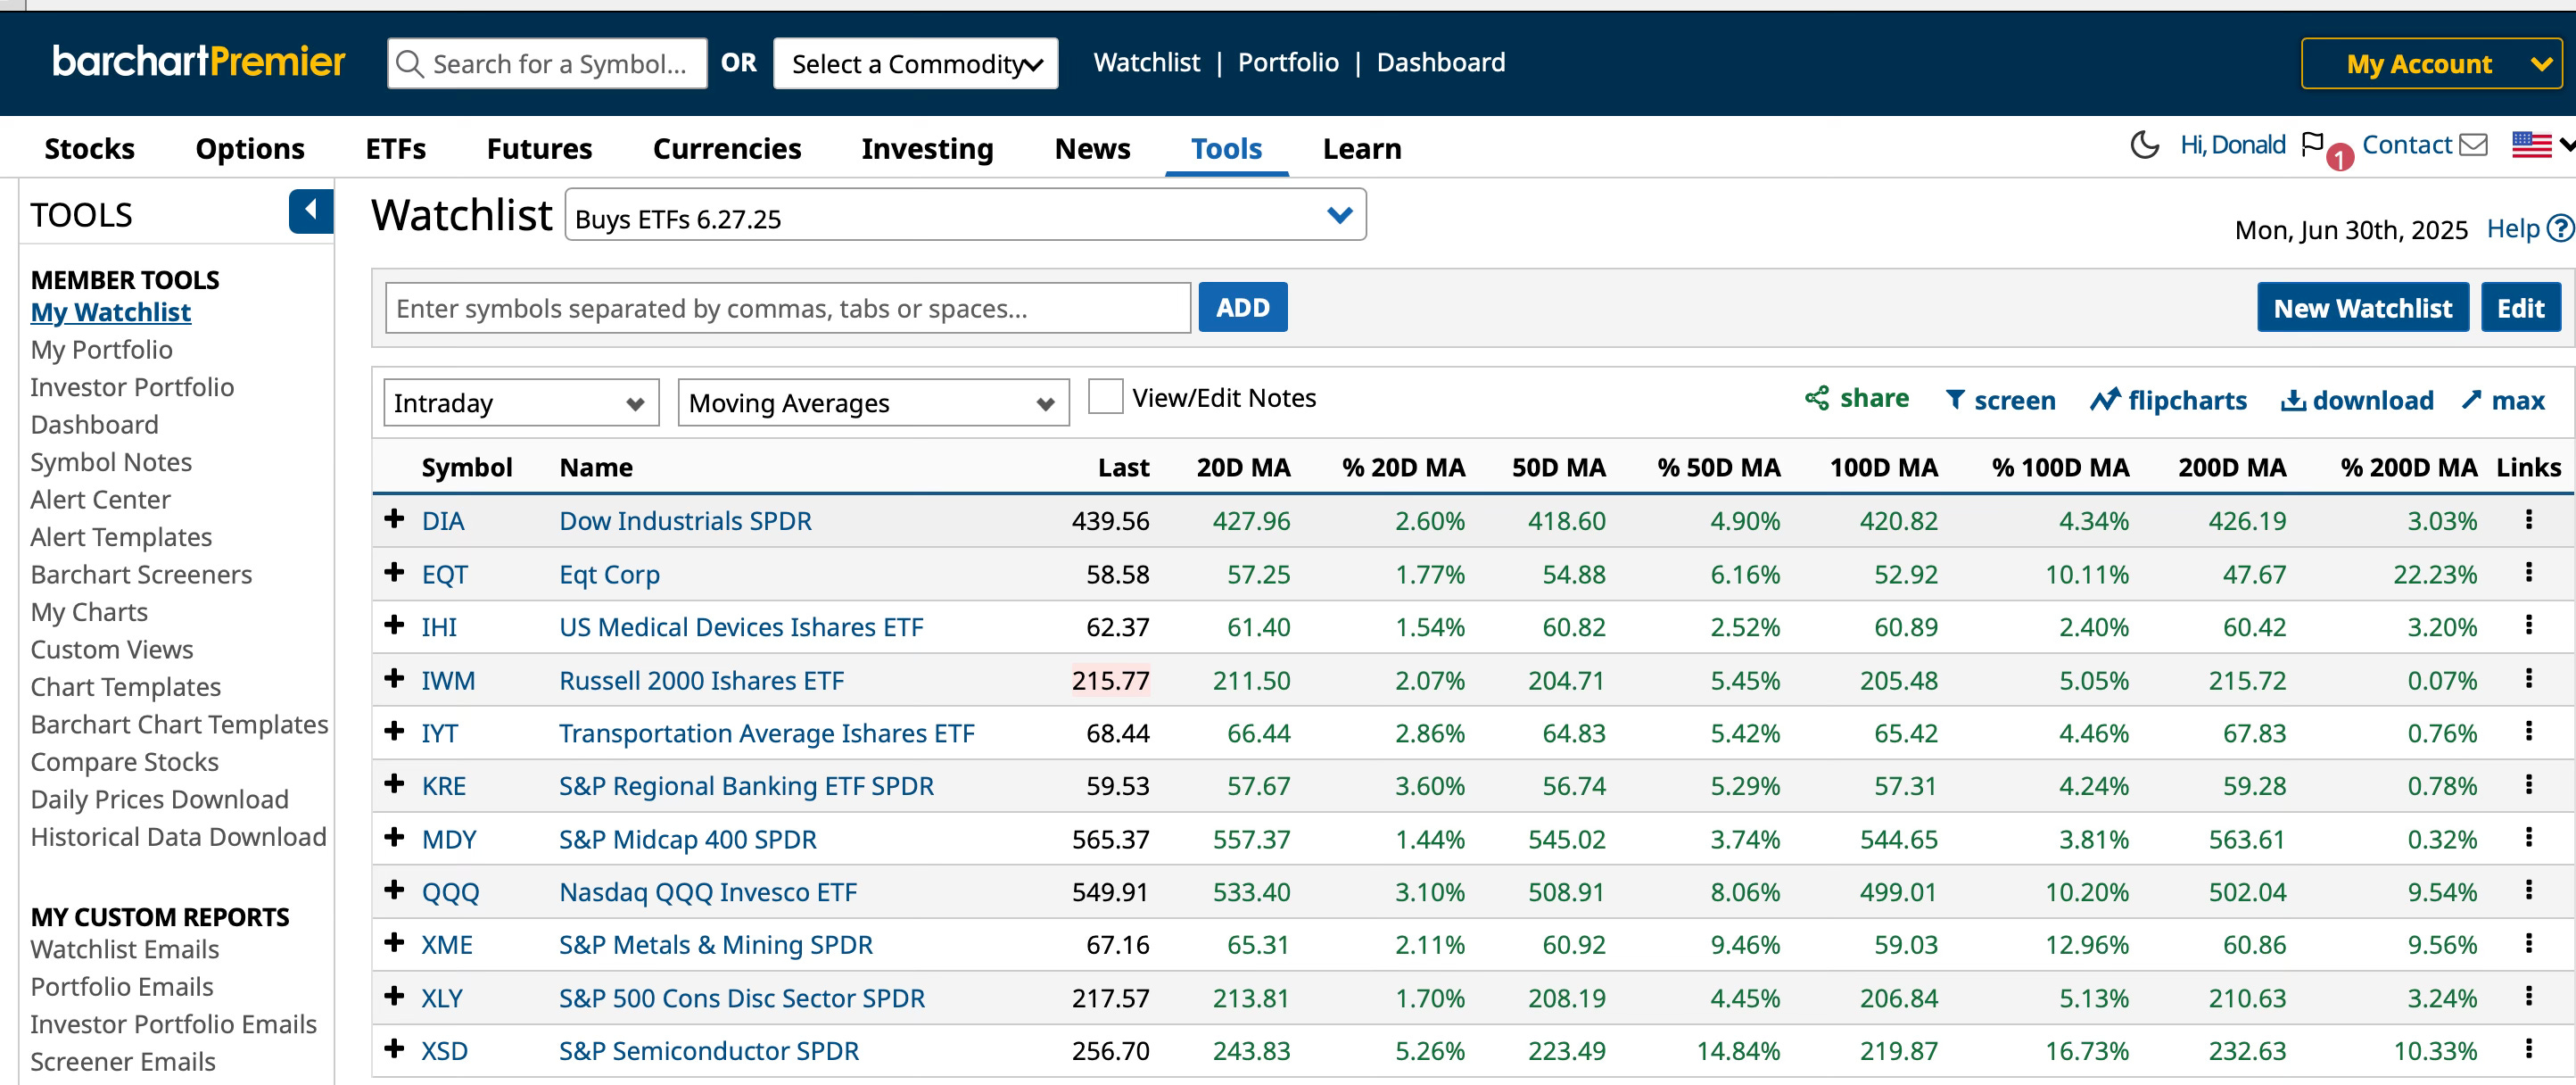Click the enter symbols input field

[x=788, y=308]
